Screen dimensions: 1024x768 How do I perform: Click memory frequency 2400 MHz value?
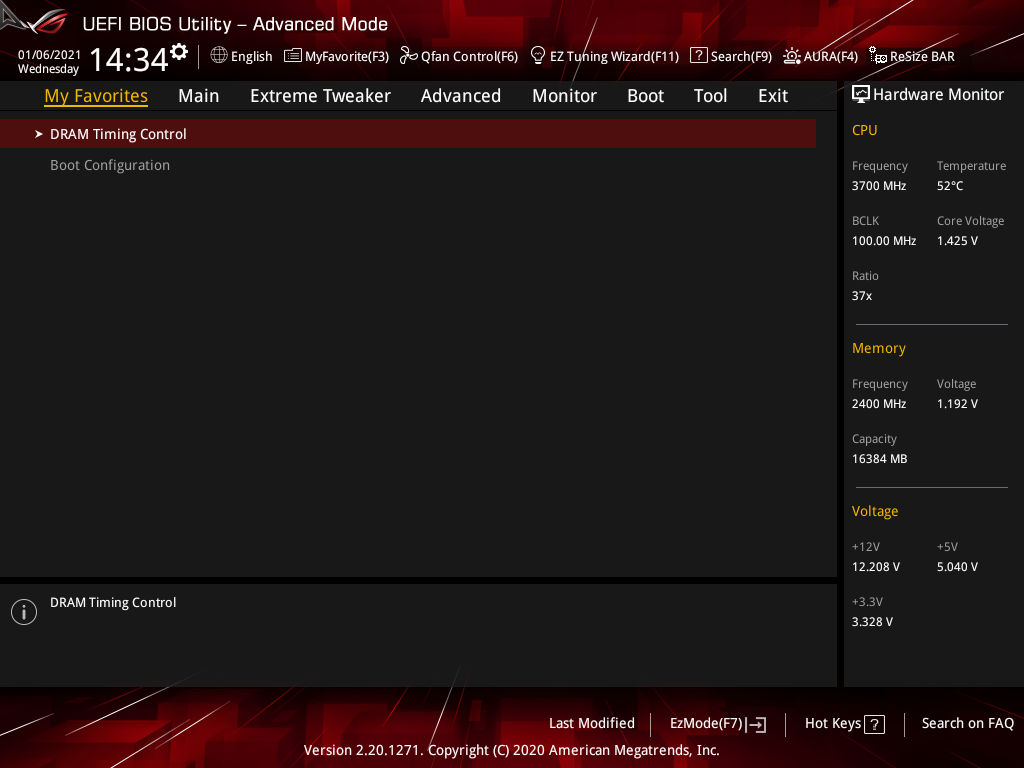coord(878,404)
